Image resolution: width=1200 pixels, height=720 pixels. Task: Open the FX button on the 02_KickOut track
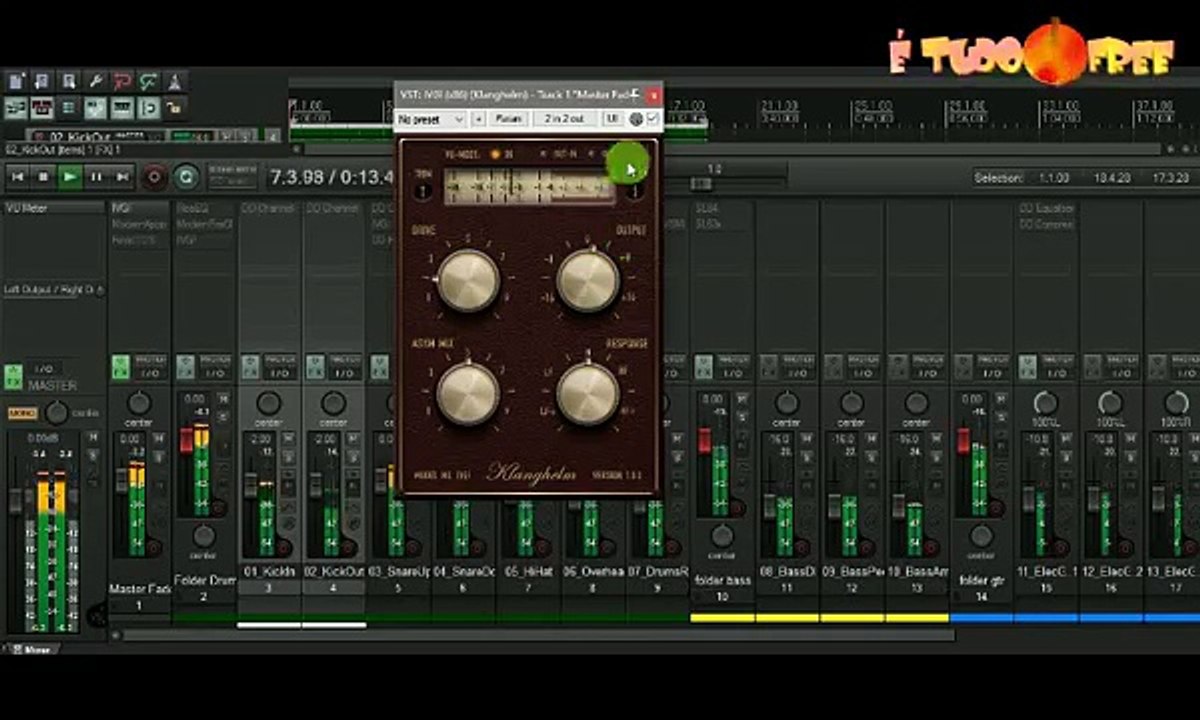click(315, 367)
